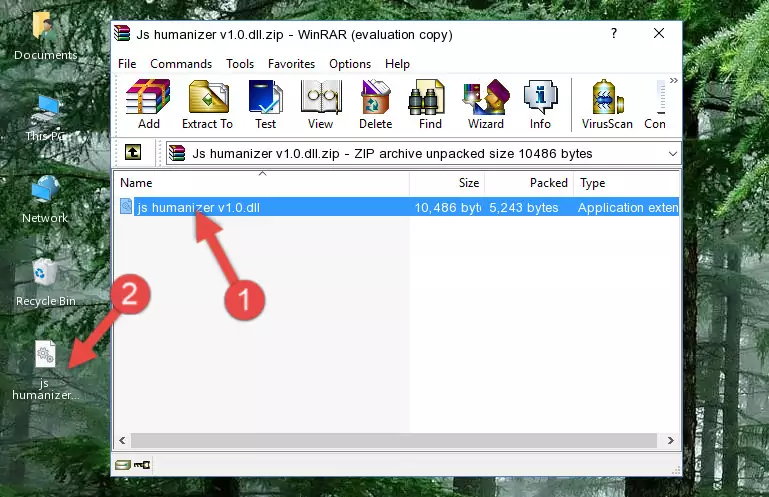The width and height of the screenshot is (769, 497).
Task: Click the key password icon in status bar
Action: [142, 465]
